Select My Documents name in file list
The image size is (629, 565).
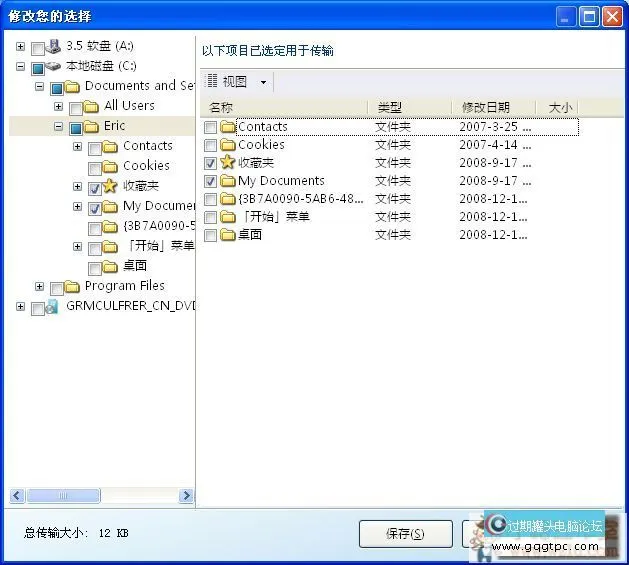pyautogui.click(x=281, y=181)
